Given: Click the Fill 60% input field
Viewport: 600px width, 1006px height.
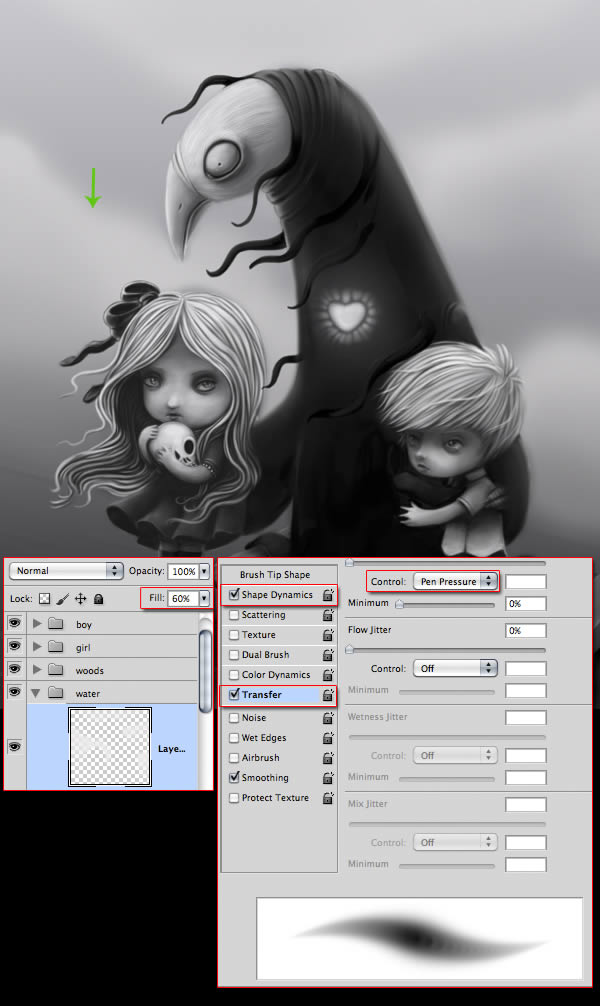Looking at the screenshot, I should point(183,599).
